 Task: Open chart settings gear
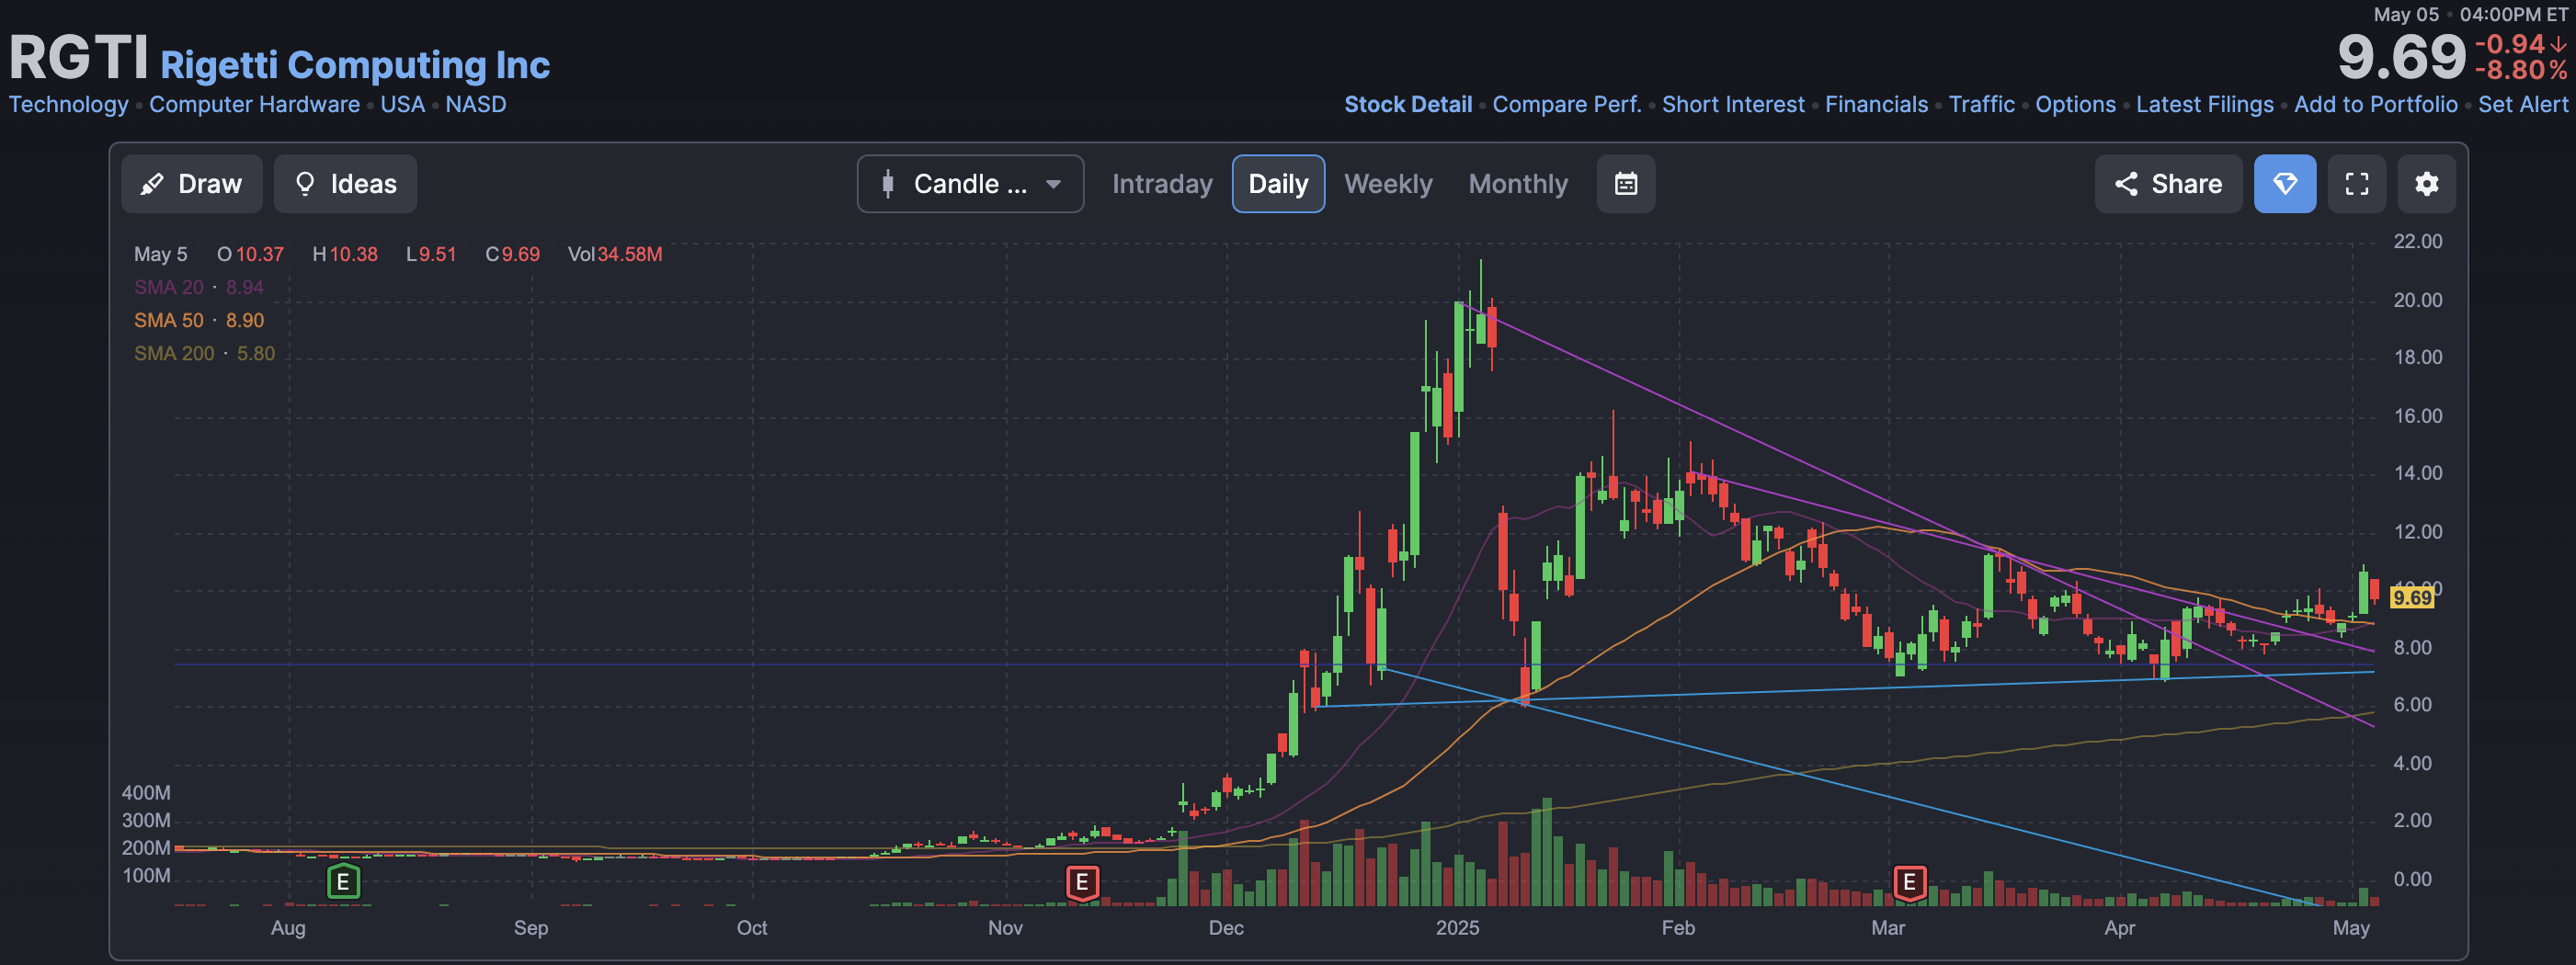coord(2427,184)
